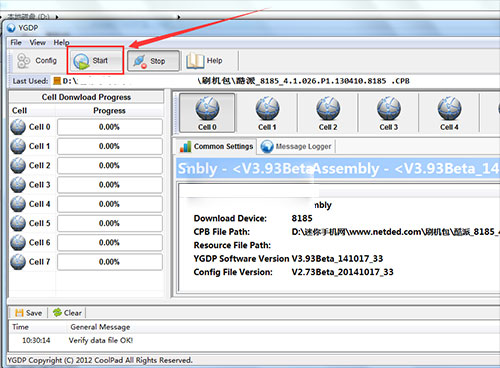Screen dimensions: 500x368
Task: Click the General Message column header
Action: pyautogui.click(x=100, y=327)
